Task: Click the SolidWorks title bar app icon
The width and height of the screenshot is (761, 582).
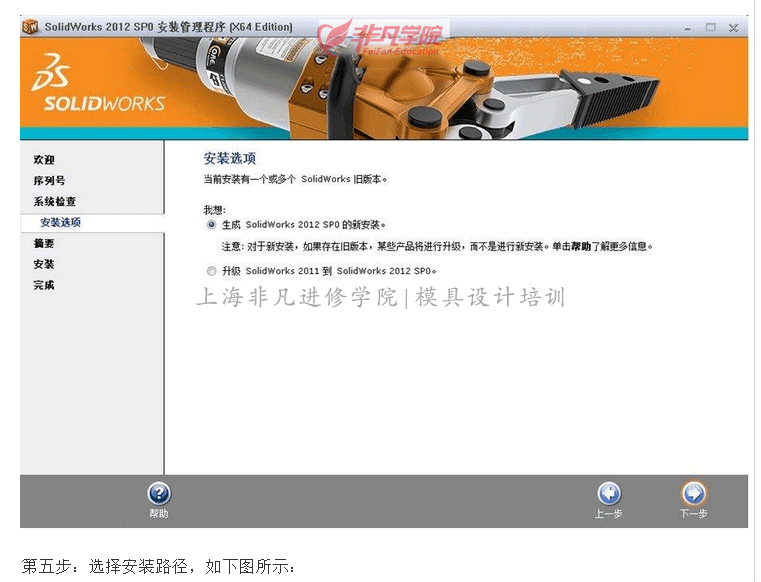Action: click(30, 27)
